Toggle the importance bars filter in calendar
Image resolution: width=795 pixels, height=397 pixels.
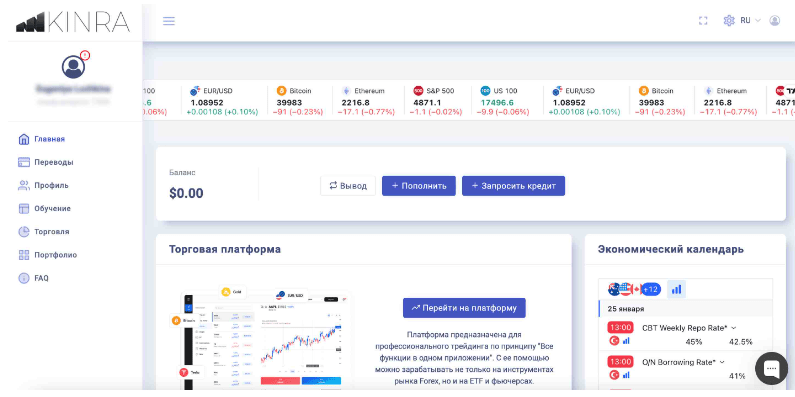coord(676,290)
